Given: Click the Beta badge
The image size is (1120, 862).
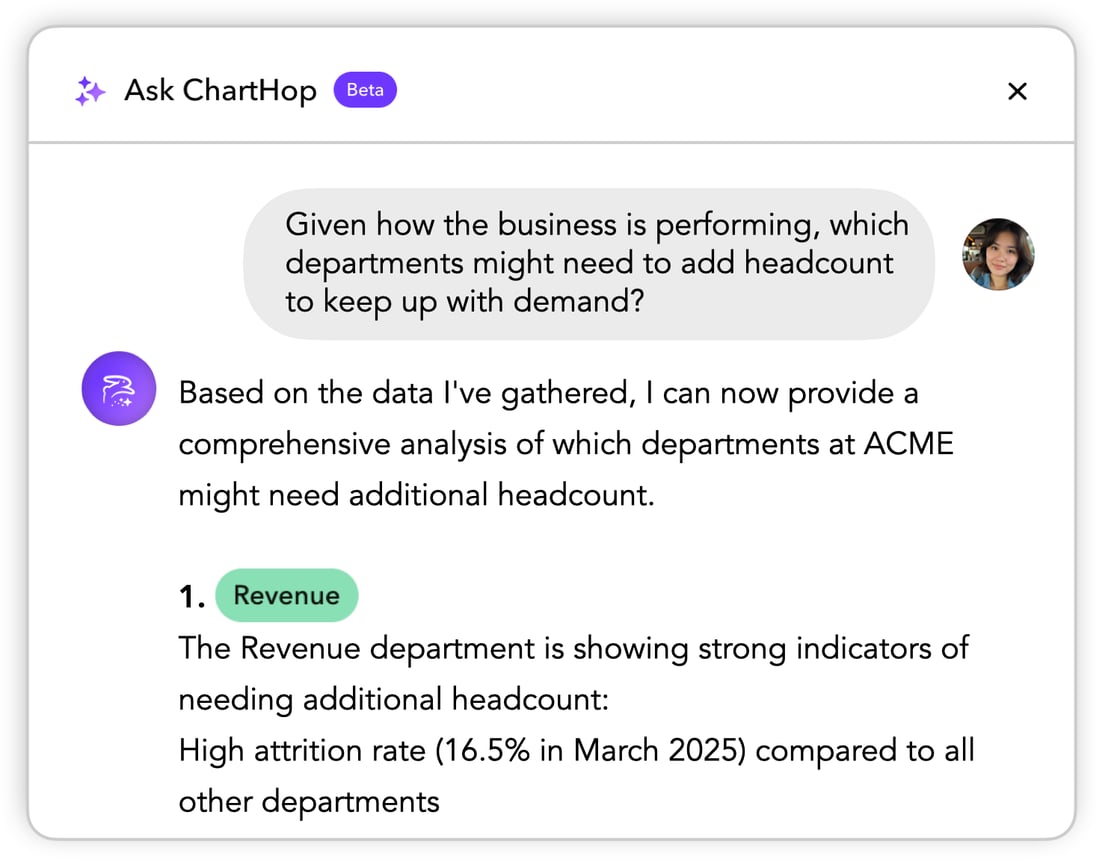Looking at the screenshot, I should point(365,90).
